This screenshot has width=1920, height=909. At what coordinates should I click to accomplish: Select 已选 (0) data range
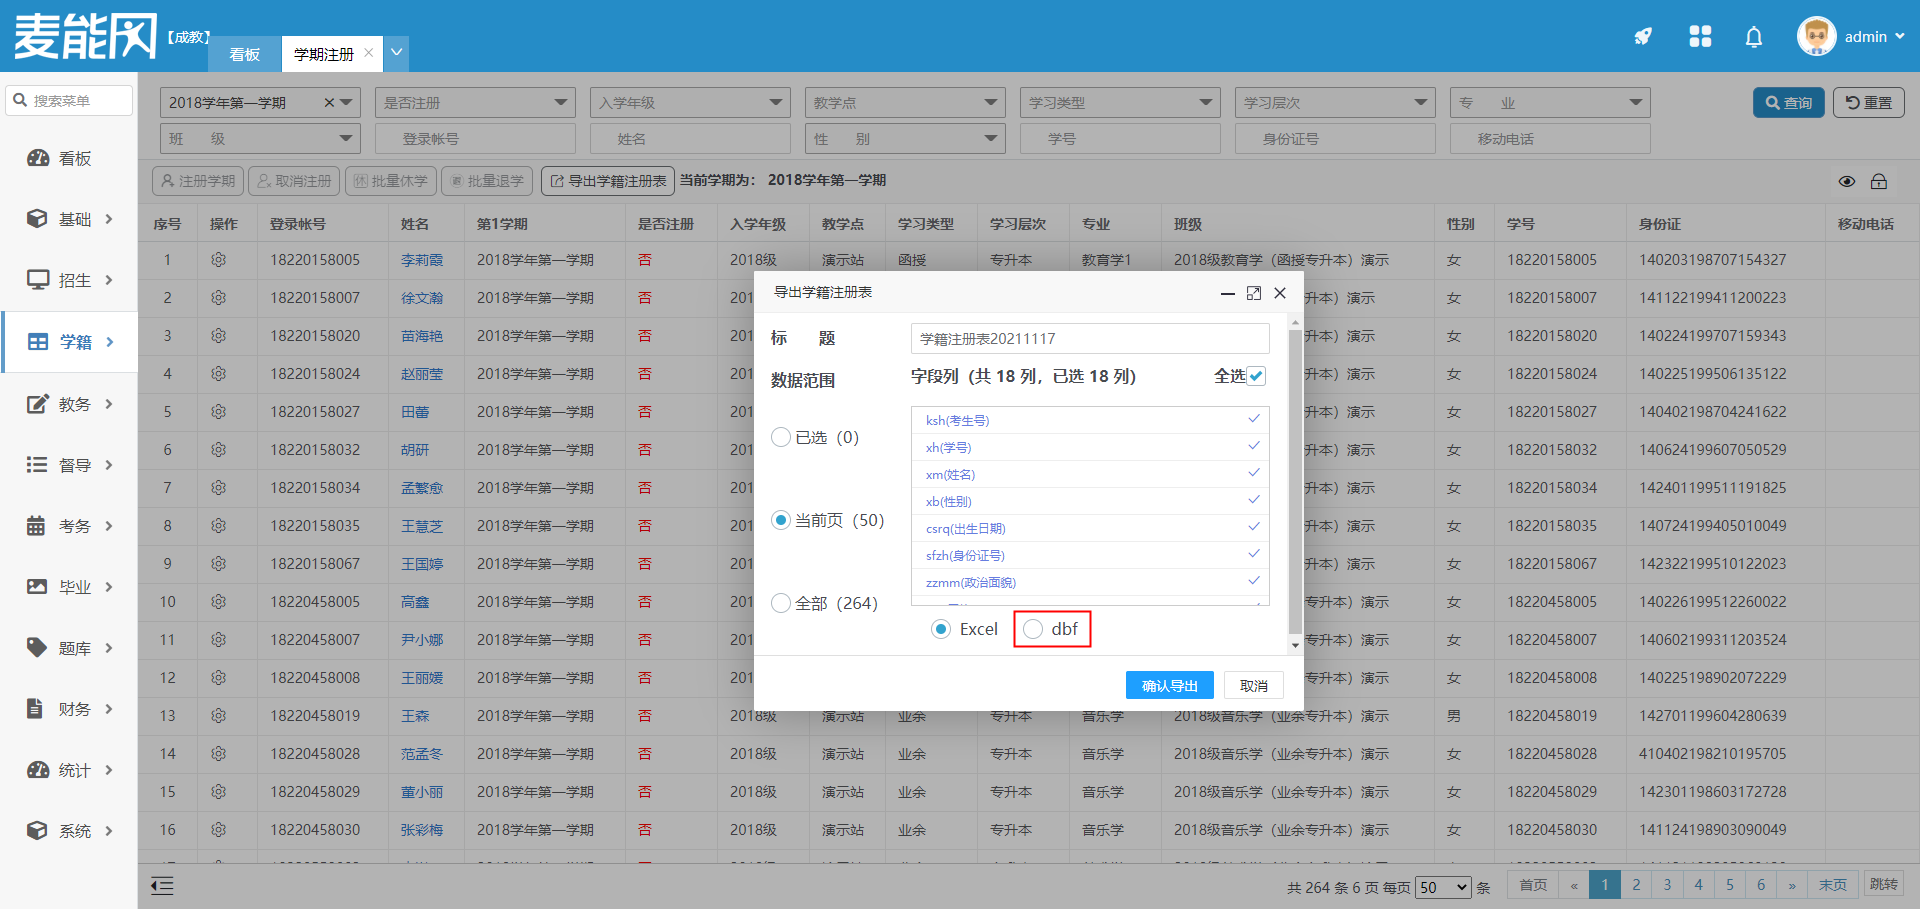781,437
